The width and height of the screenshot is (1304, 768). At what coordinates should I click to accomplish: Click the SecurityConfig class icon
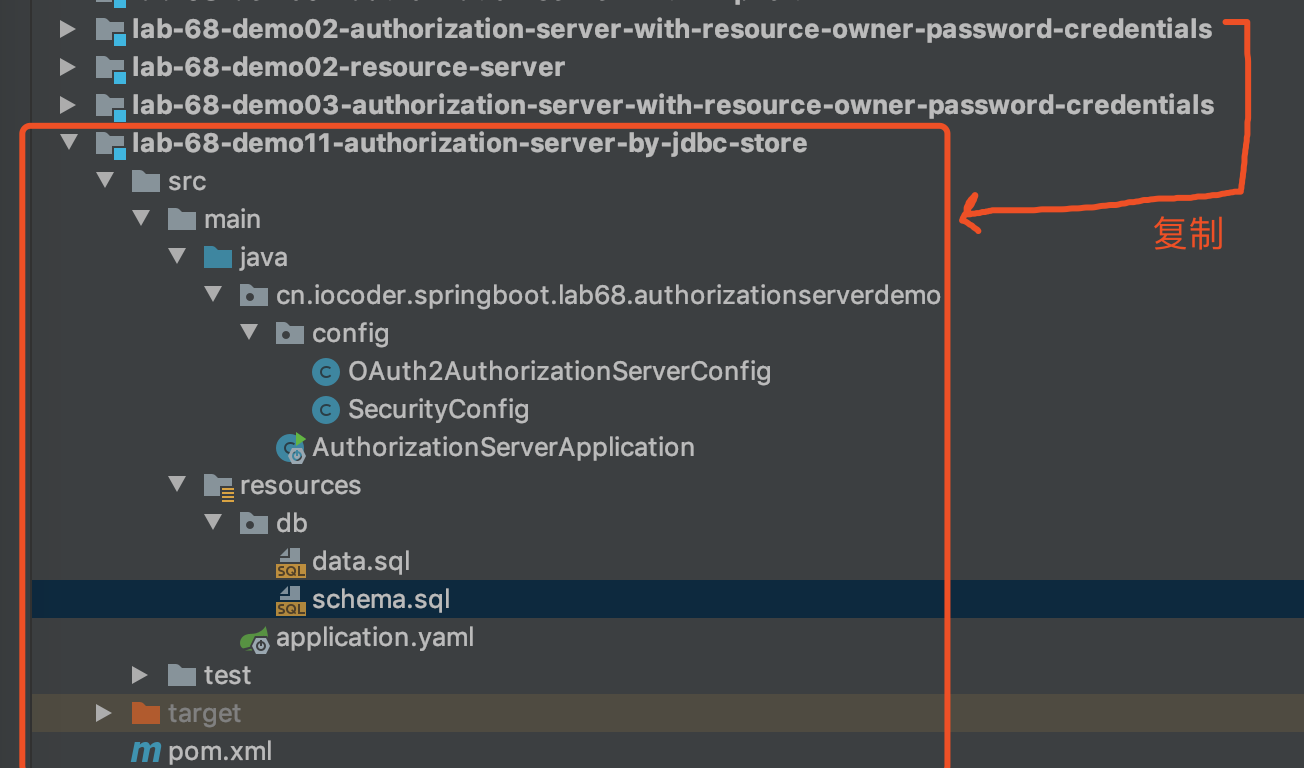point(326,410)
